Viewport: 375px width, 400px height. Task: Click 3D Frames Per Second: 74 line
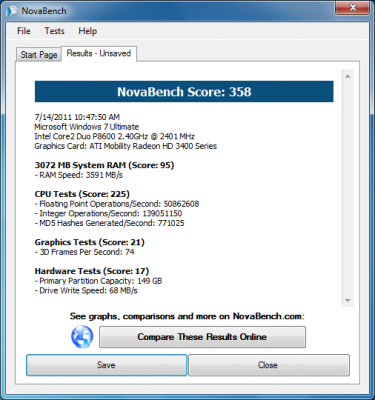click(x=84, y=252)
